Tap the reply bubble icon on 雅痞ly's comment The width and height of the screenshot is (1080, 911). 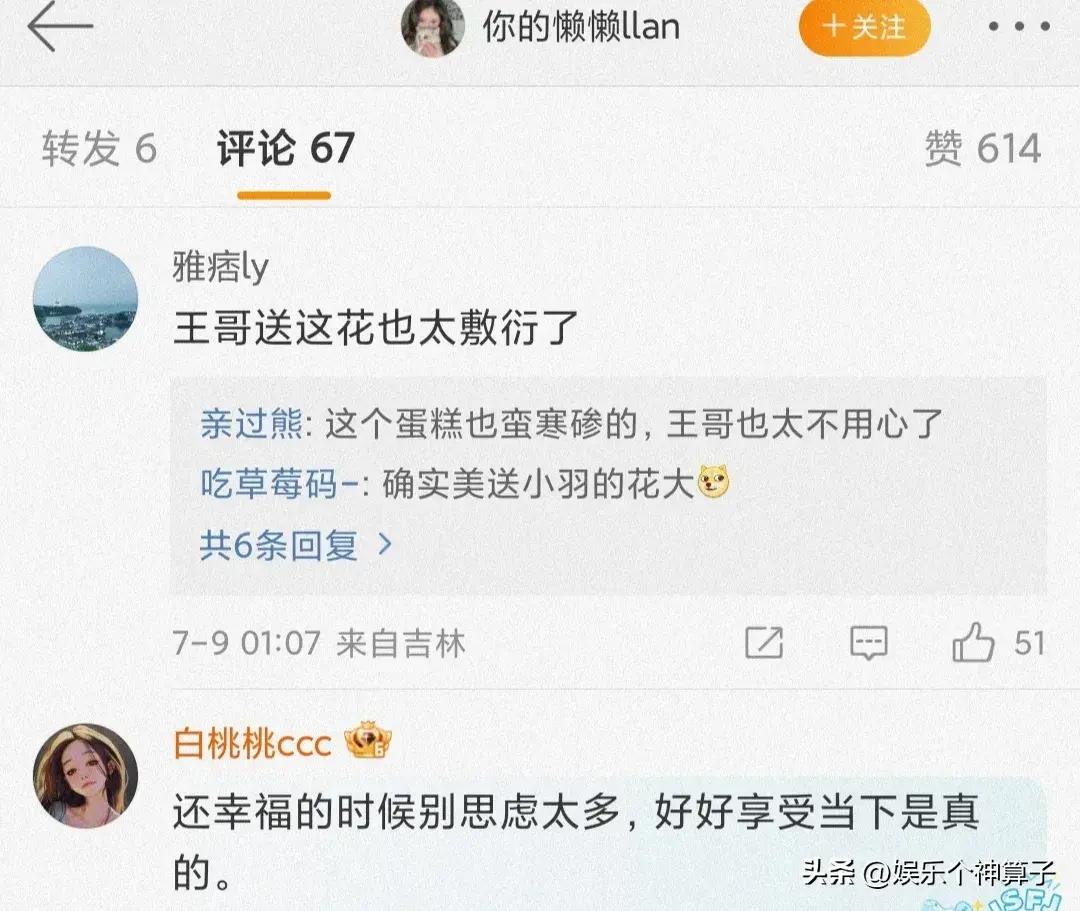tap(869, 643)
